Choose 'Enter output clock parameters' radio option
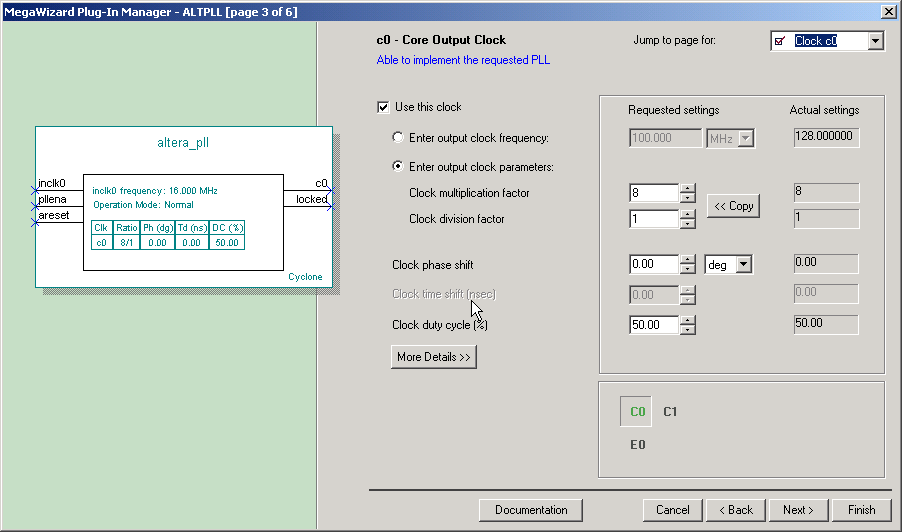The image size is (902, 532). 398,167
